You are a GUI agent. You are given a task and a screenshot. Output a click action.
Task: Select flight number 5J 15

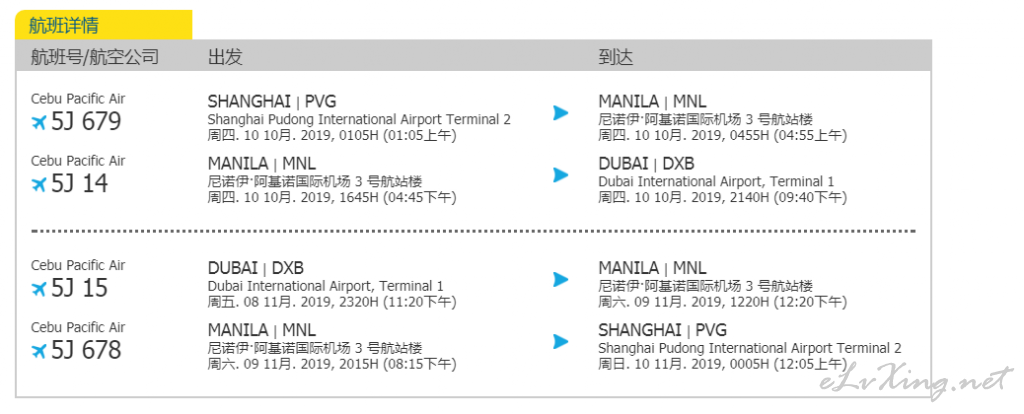point(79,288)
